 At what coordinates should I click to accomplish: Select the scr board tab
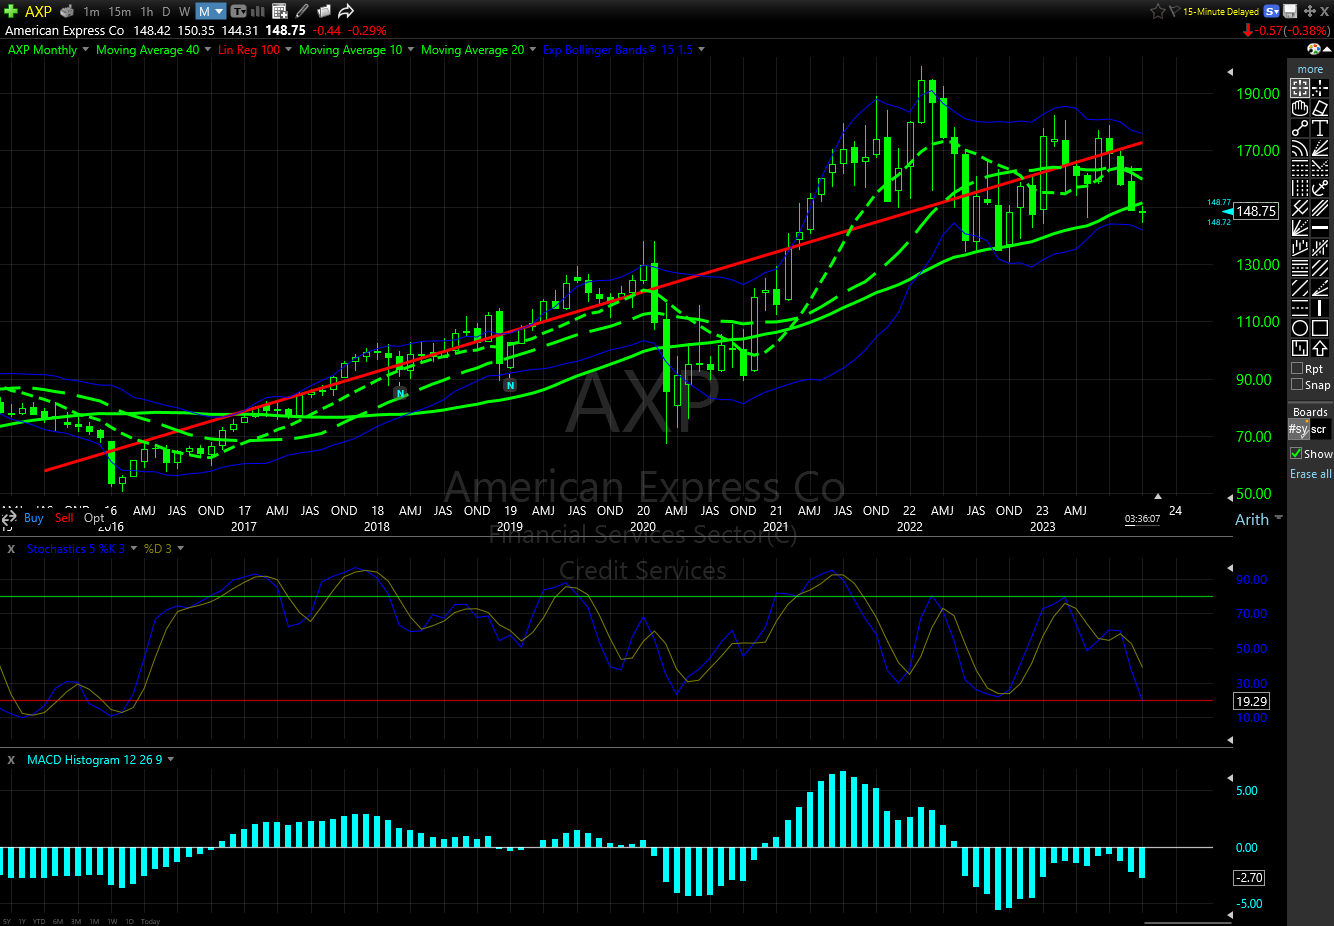pyautogui.click(x=1319, y=429)
